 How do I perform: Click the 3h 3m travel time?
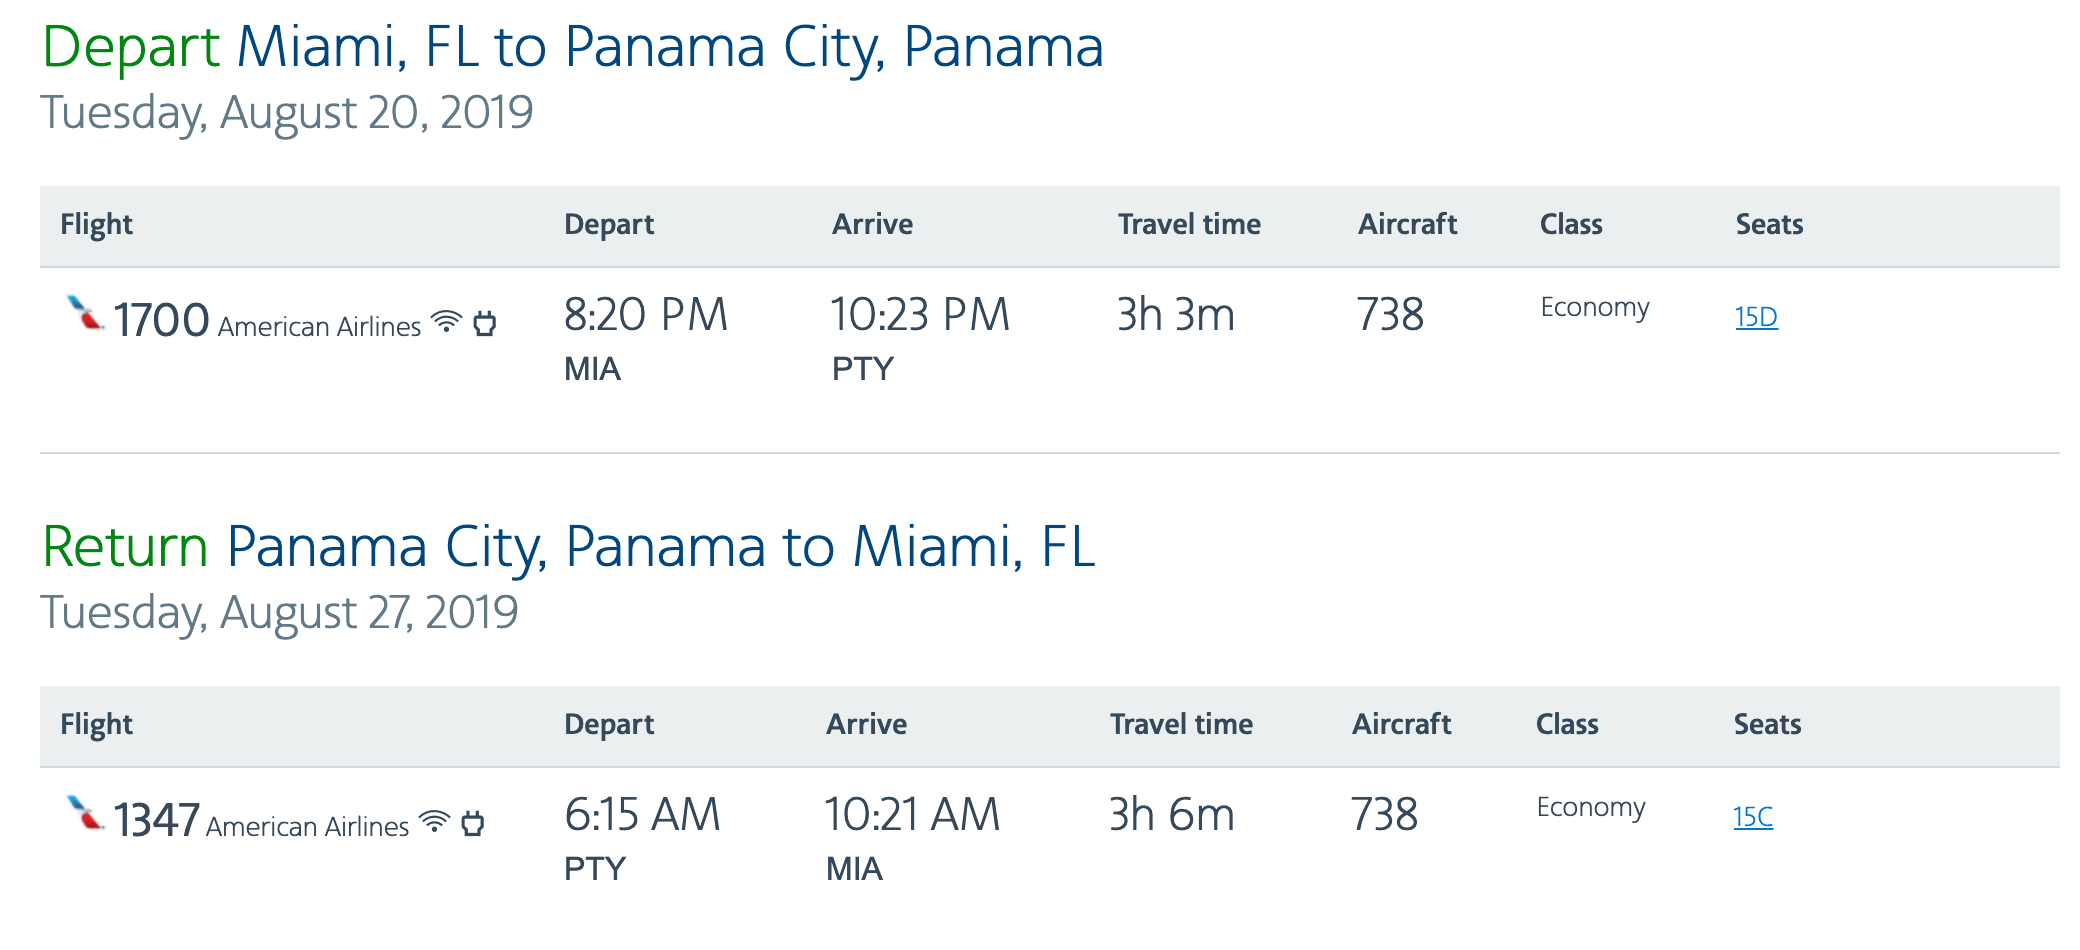point(1175,315)
